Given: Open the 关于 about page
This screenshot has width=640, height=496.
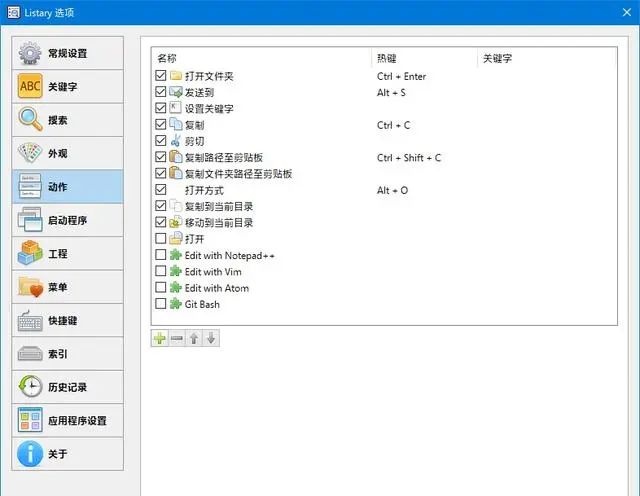Looking at the screenshot, I should pos(68,454).
